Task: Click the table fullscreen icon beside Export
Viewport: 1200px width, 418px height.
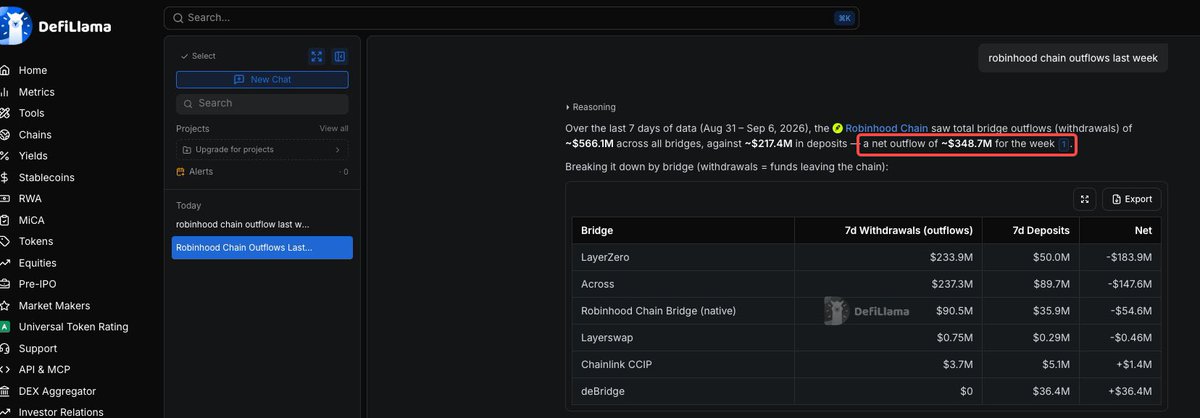Action: pyautogui.click(x=1084, y=199)
